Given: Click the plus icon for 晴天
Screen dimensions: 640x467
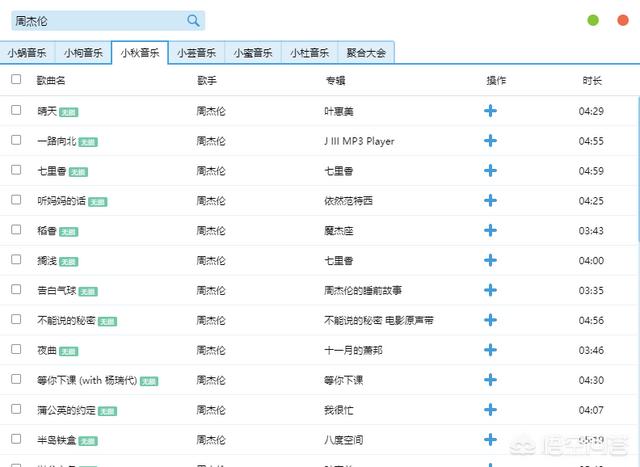Looking at the screenshot, I should (x=490, y=111).
